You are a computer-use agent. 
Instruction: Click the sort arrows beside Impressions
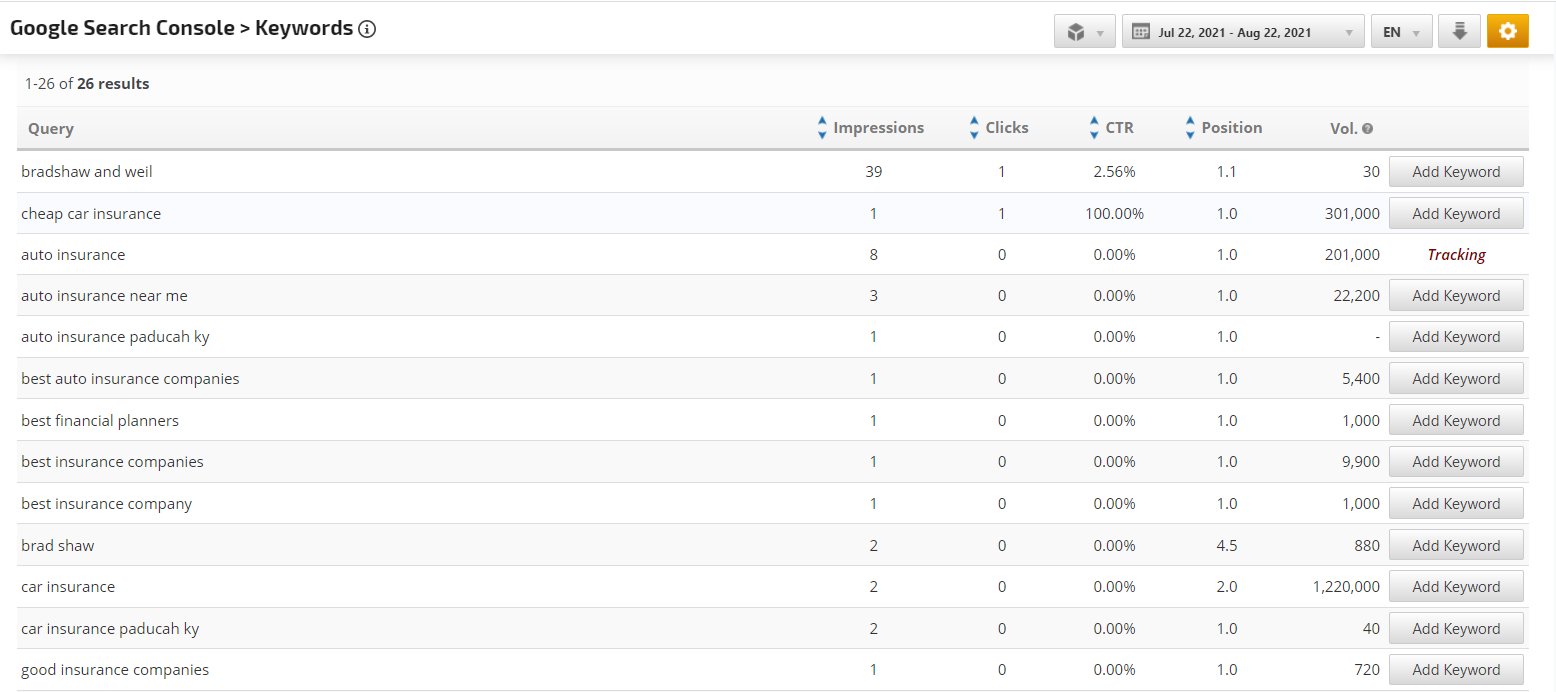coord(822,128)
